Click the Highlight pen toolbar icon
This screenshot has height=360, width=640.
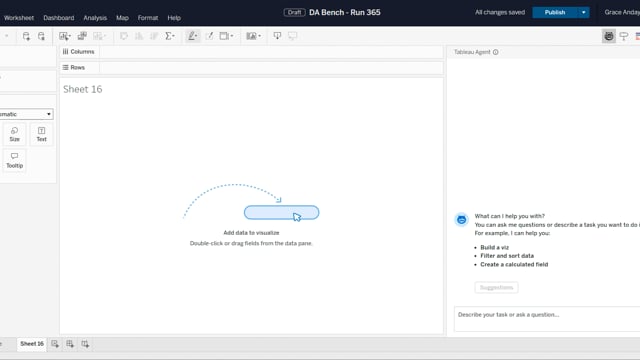(x=193, y=36)
